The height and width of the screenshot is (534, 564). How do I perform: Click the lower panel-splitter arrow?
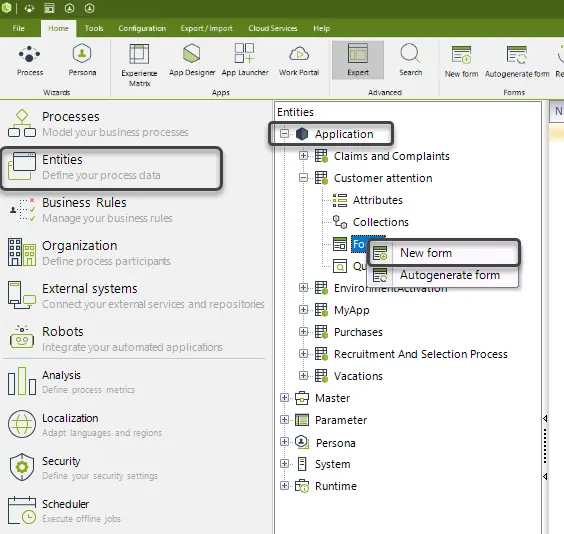[545, 476]
